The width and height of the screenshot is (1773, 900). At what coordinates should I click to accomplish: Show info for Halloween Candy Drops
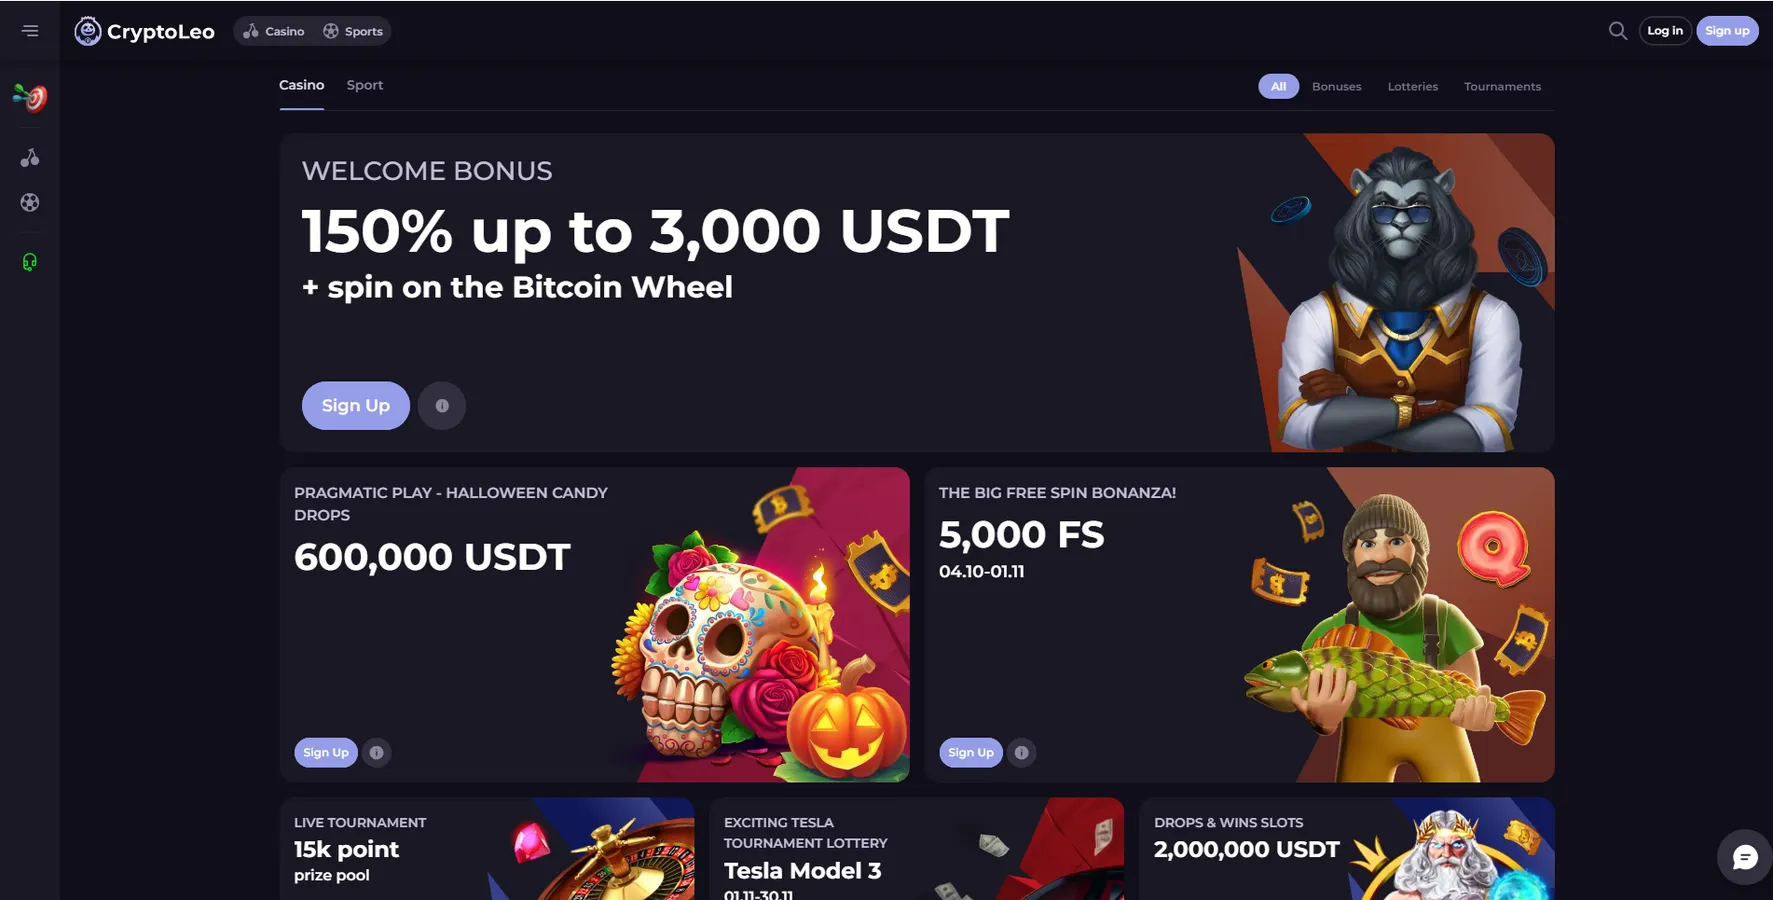376,753
